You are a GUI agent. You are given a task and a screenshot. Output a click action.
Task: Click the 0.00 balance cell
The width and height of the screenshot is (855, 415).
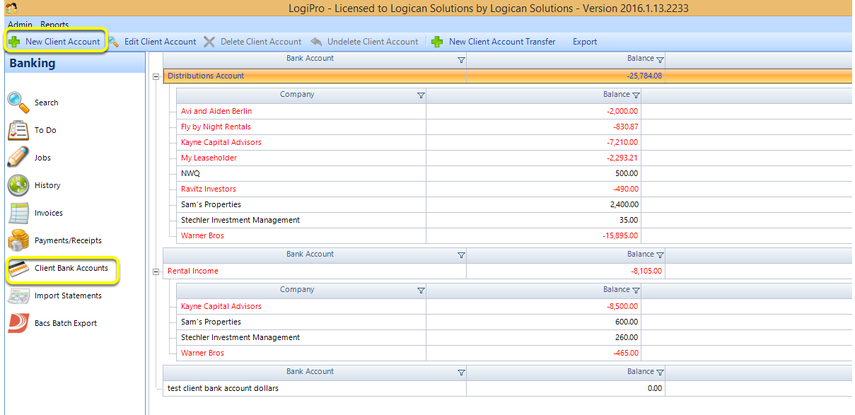(x=566, y=389)
